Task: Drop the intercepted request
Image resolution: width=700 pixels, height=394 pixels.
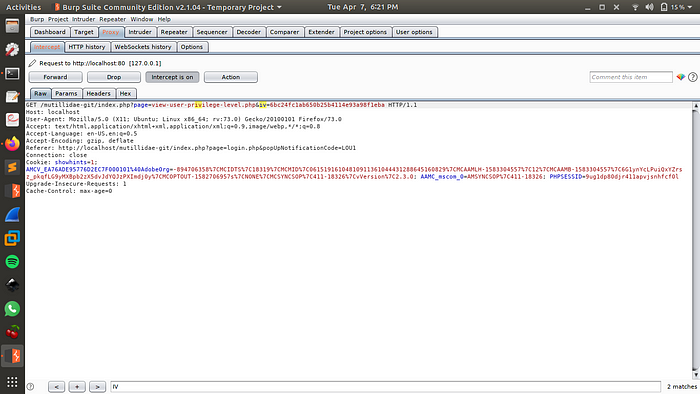Action: click(x=114, y=77)
